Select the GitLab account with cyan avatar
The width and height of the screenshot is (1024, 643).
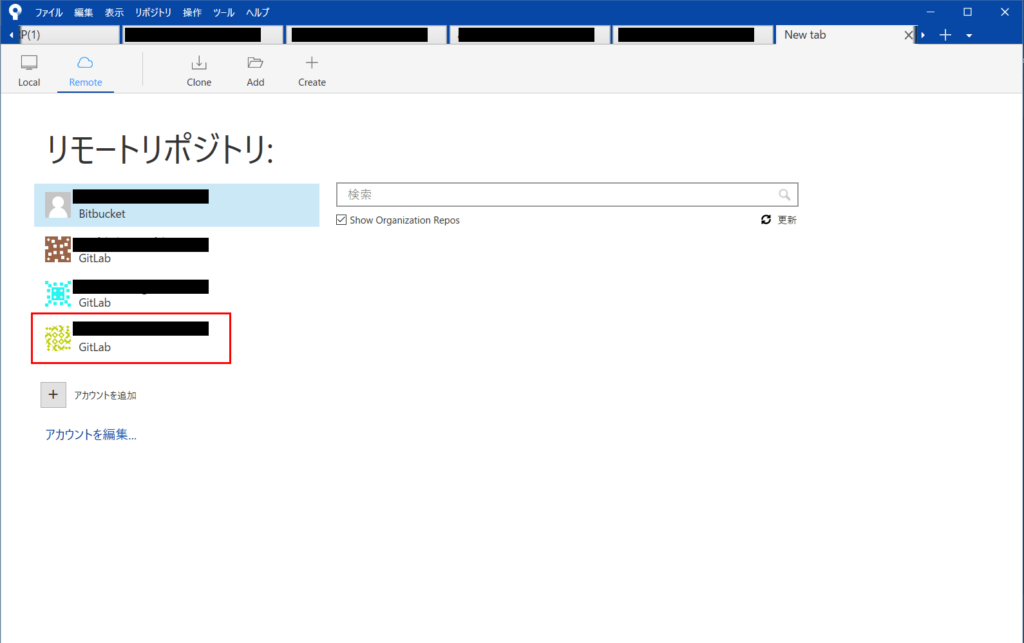click(176, 294)
